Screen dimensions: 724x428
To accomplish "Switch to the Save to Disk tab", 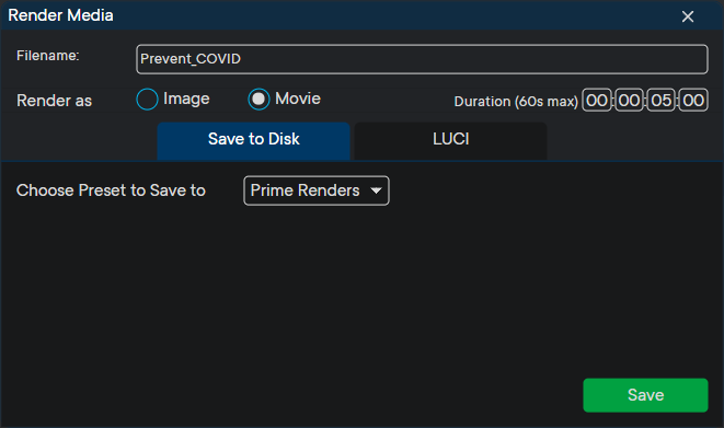I will pos(253,140).
